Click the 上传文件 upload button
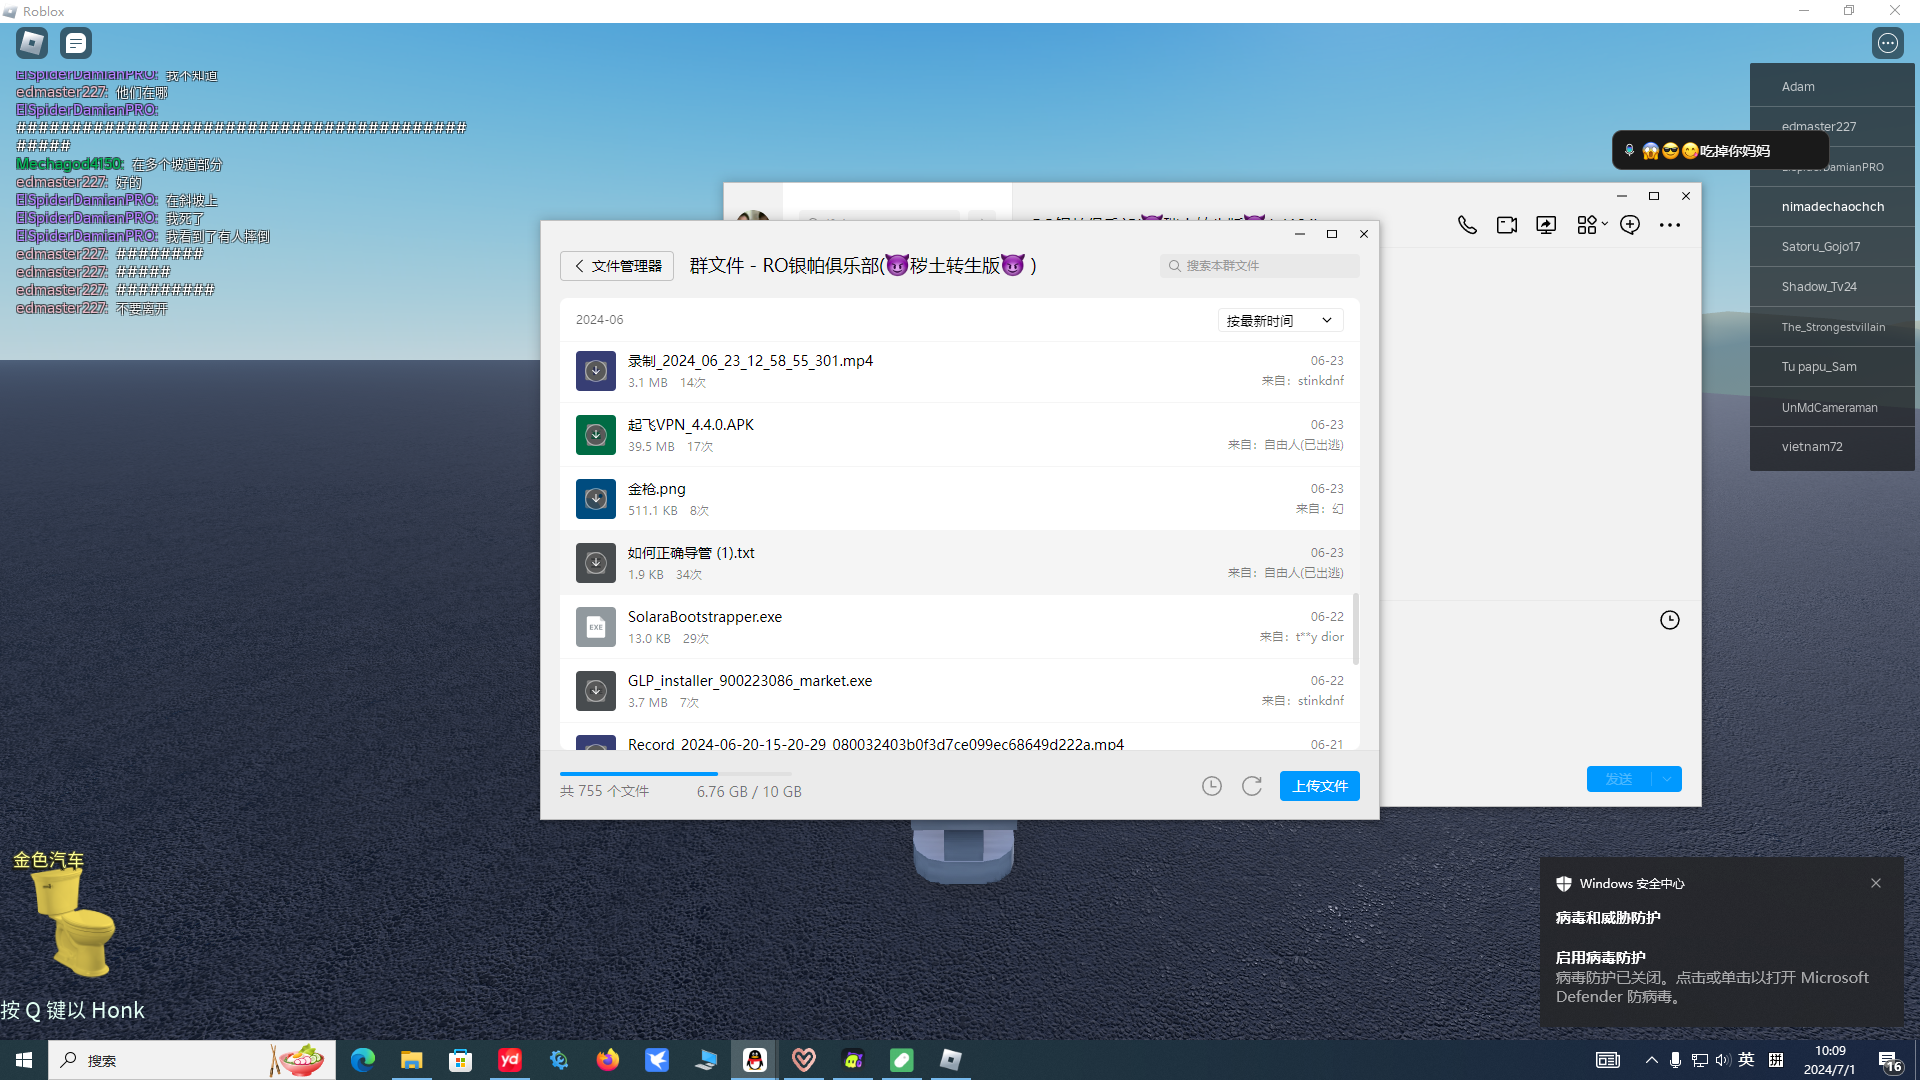 point(1320,786)
